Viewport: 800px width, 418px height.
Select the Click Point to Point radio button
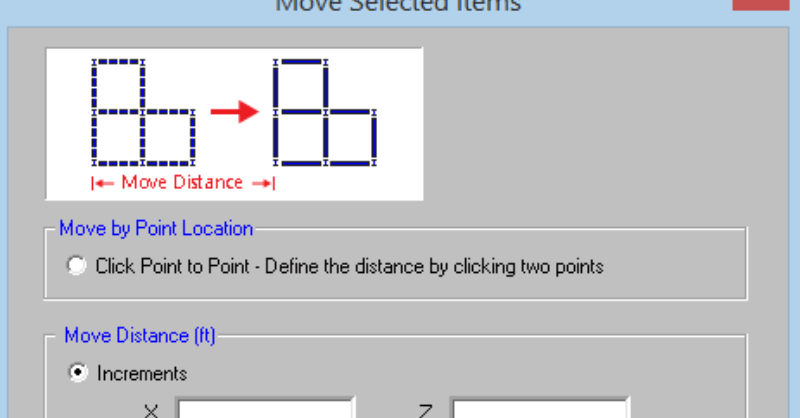pyautogui.click(x=76, y=267)
